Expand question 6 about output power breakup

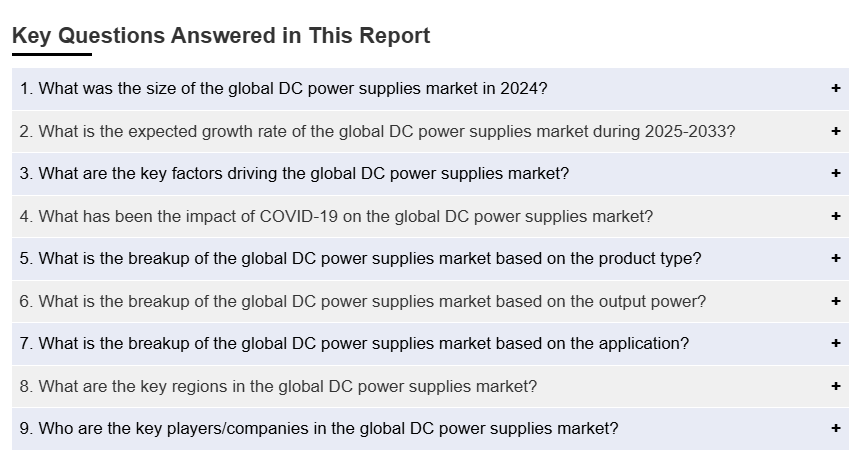click(x=362, y=301)
